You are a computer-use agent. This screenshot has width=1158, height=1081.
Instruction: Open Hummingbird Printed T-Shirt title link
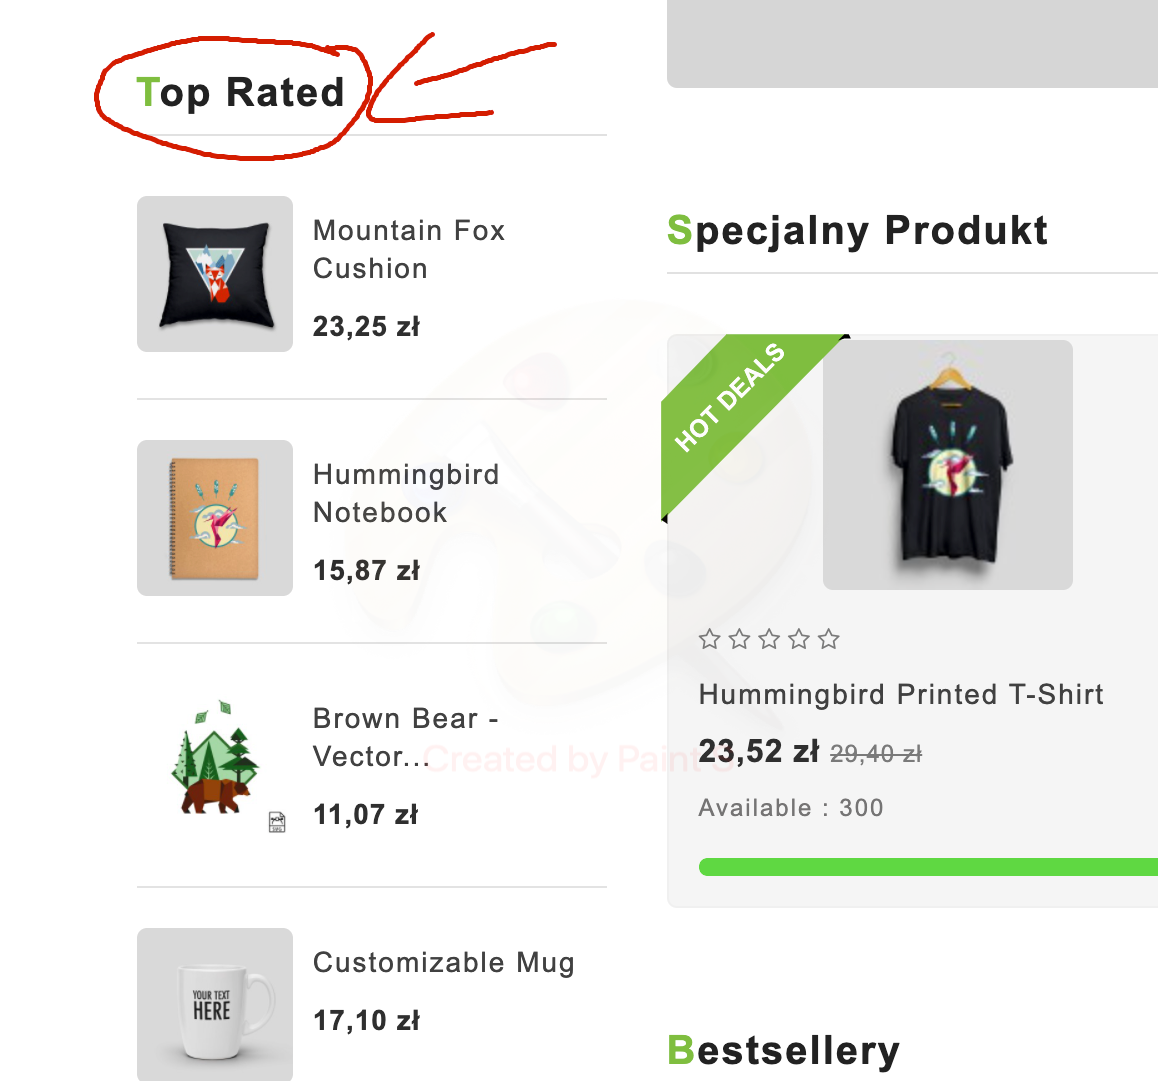point(900,694)
